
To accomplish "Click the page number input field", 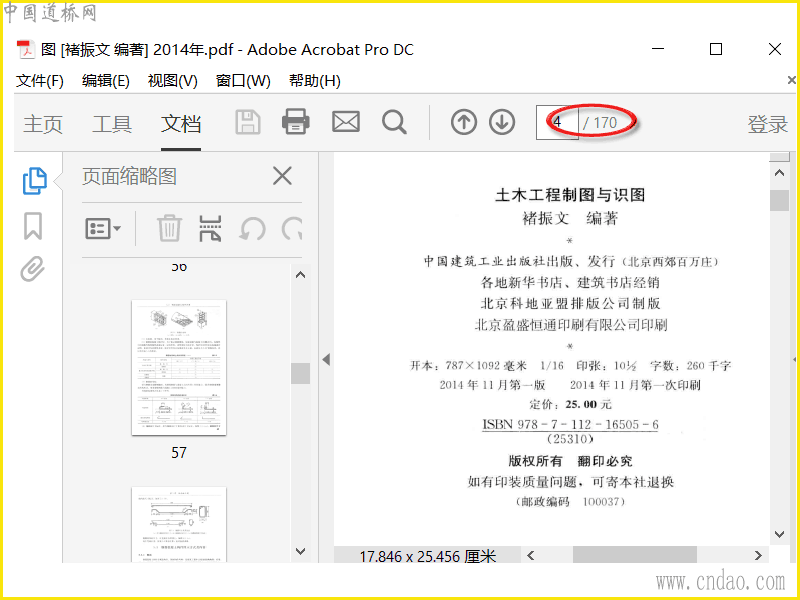I will click(x=557, y=122).
